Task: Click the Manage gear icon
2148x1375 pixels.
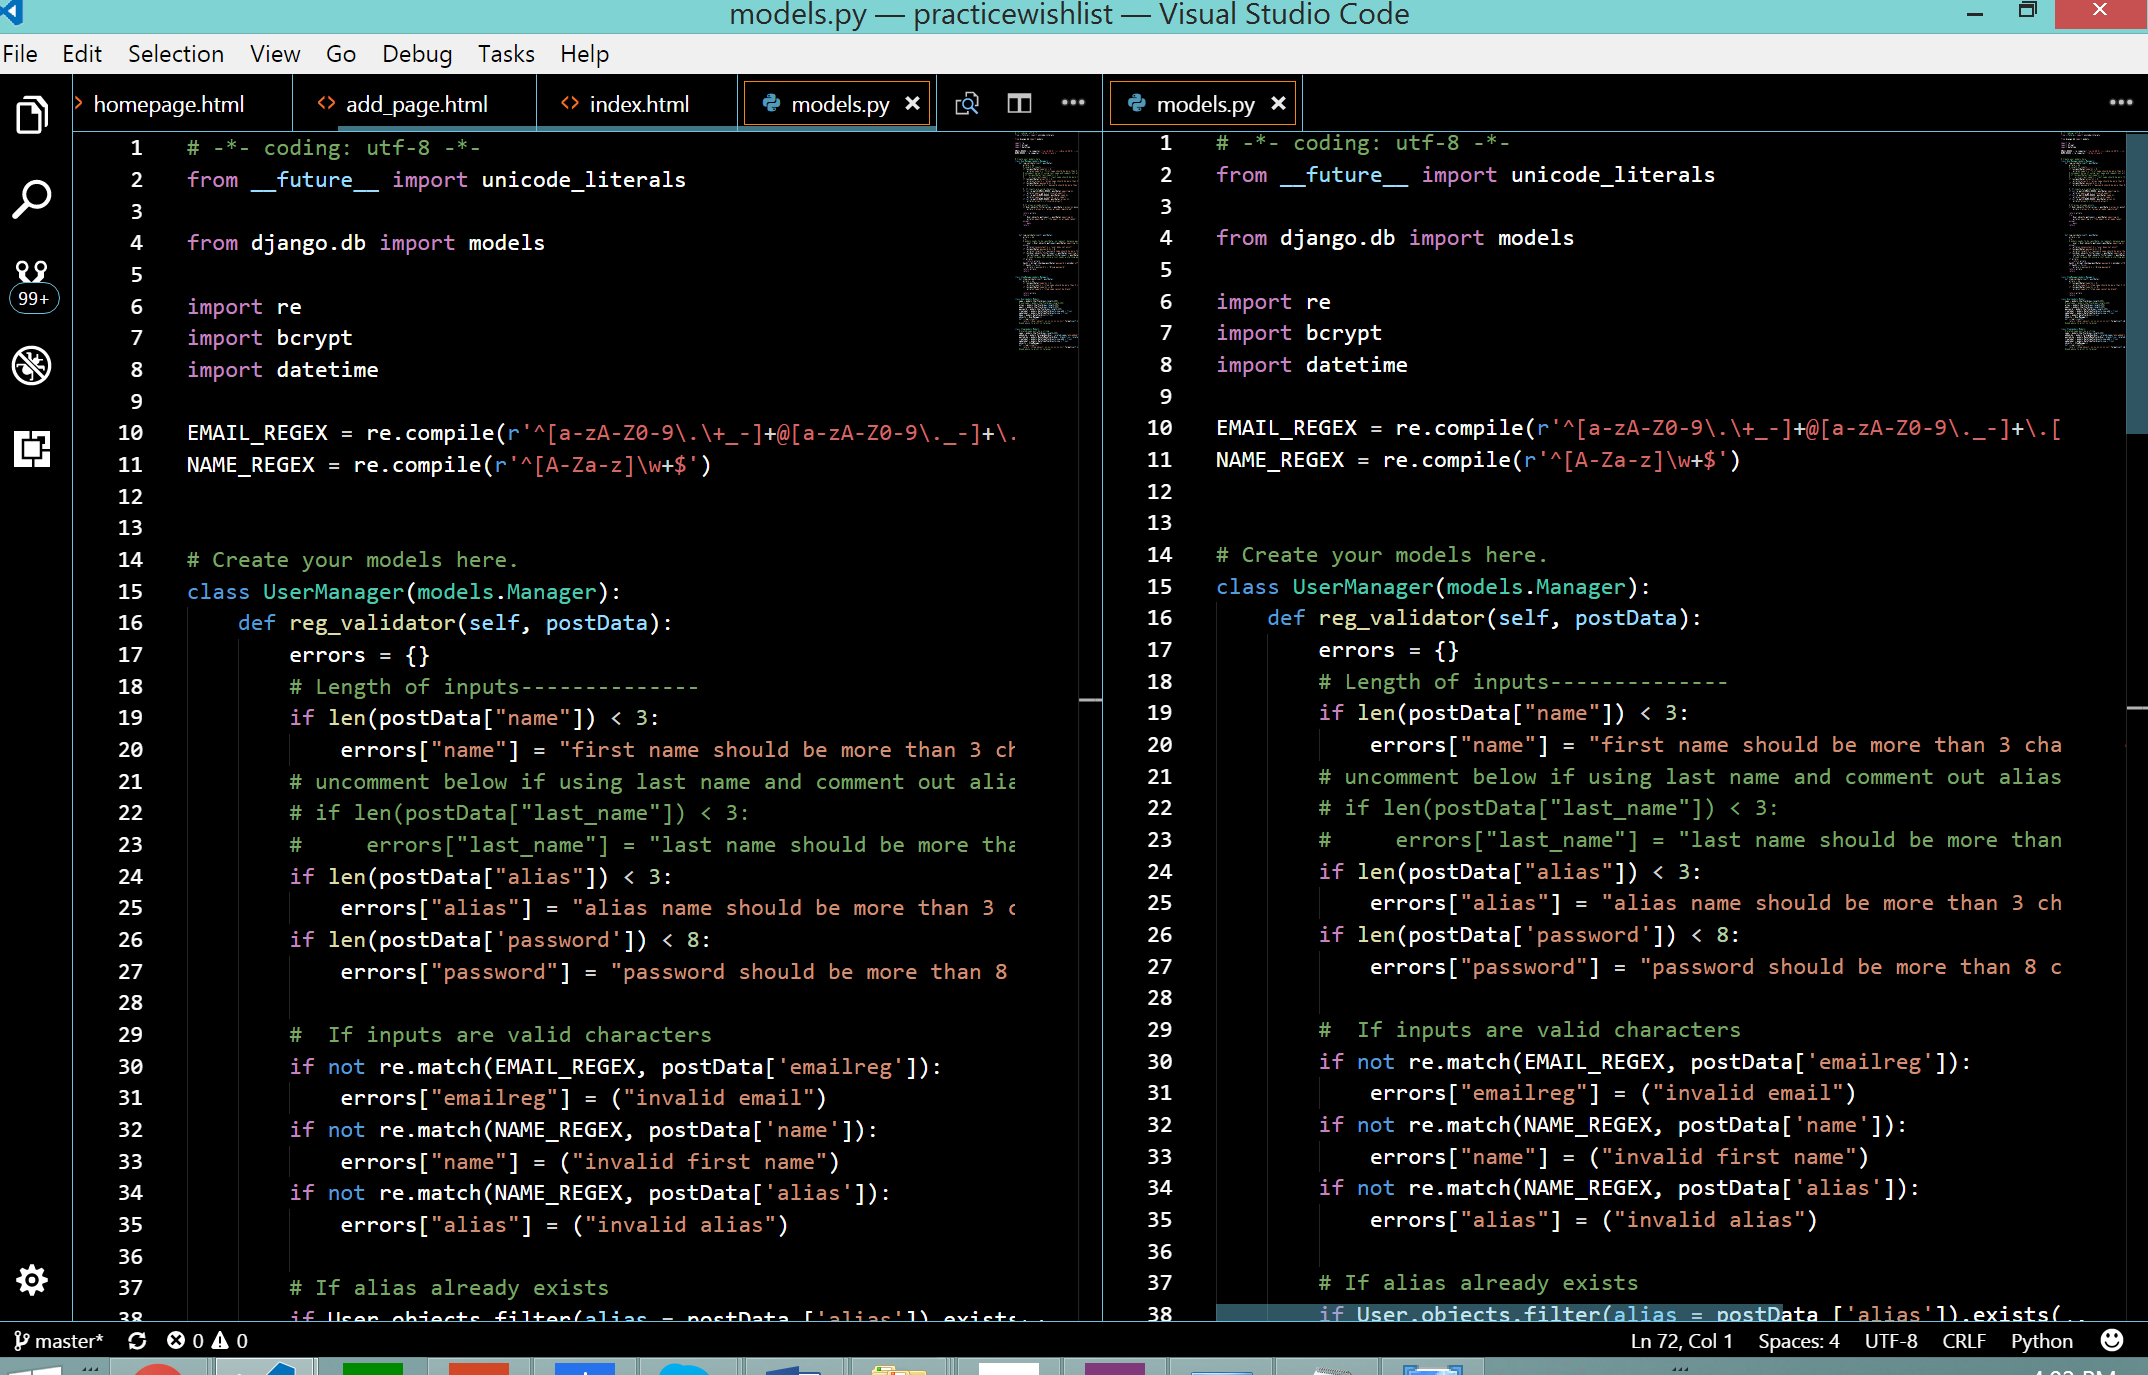Action: click(32, 1279)
